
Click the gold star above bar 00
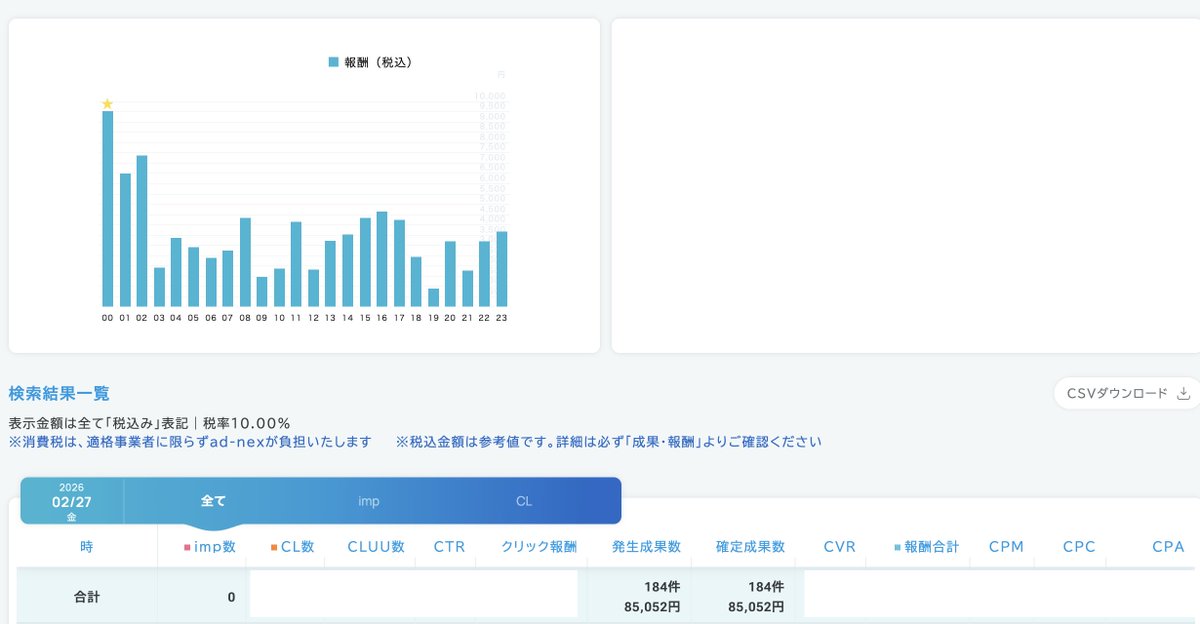tap(107, 103)
